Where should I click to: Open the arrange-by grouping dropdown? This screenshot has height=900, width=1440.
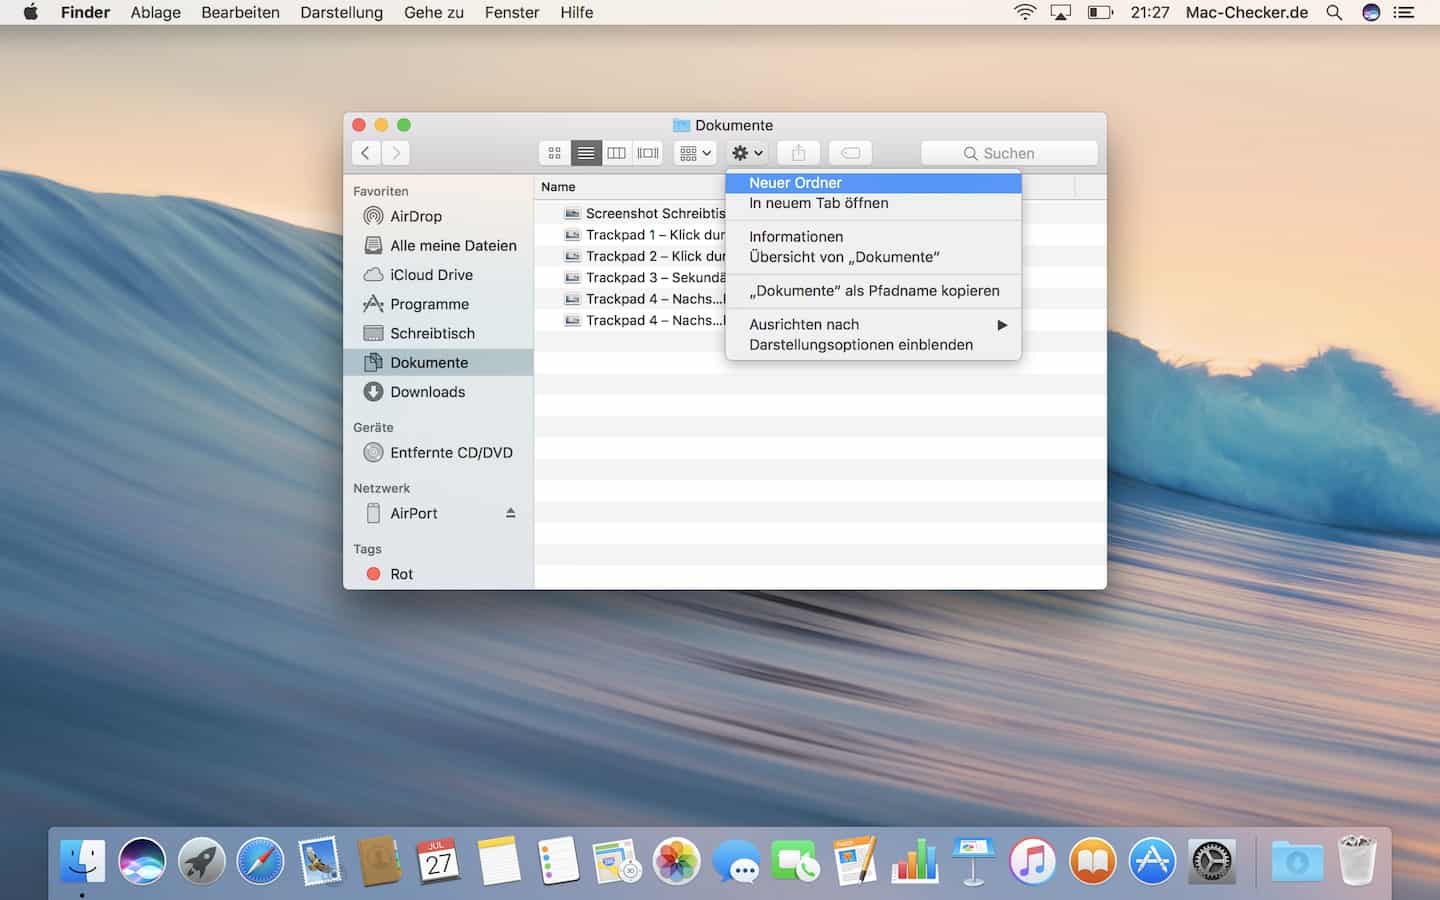(x=695, y=153)
